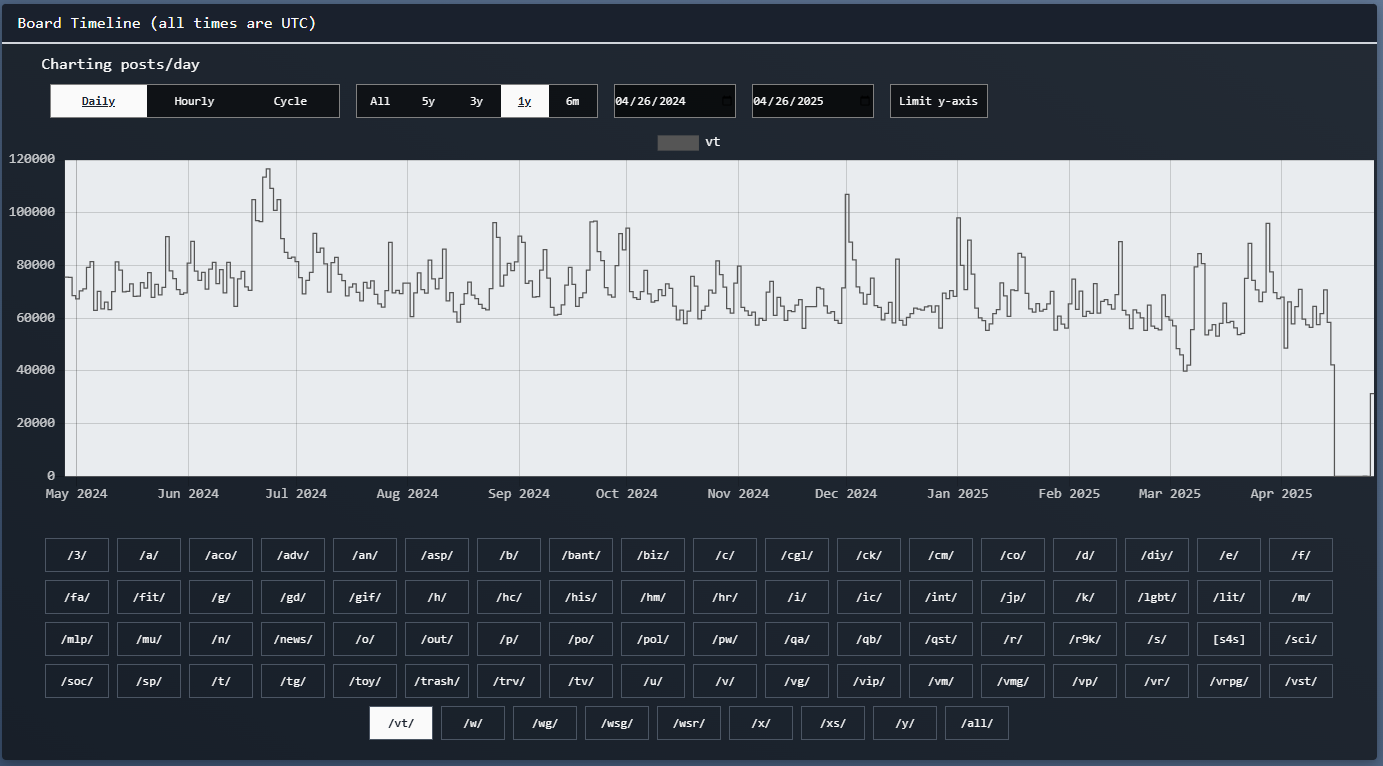Screen dimensions: 1383x766
Task: Deselect the highlighted /vt/ board
Action: 400,723
